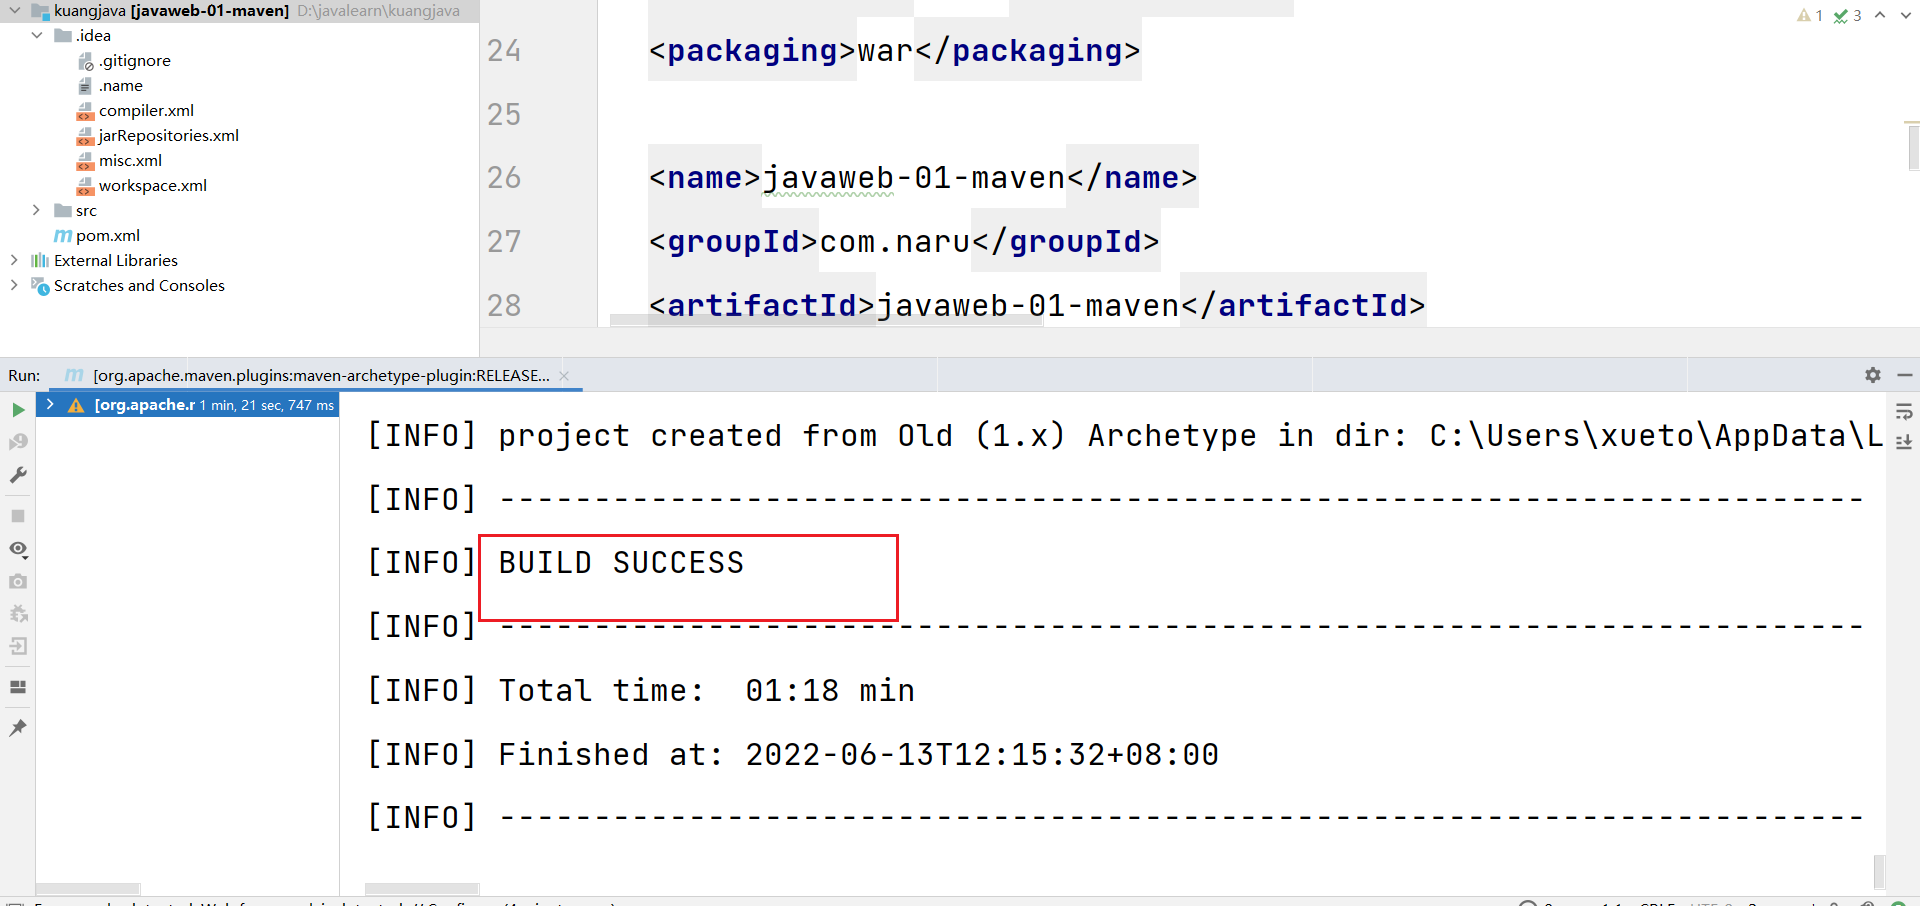Select External Libraries row
Screen dimensions: 1920x906
point(239,260)
